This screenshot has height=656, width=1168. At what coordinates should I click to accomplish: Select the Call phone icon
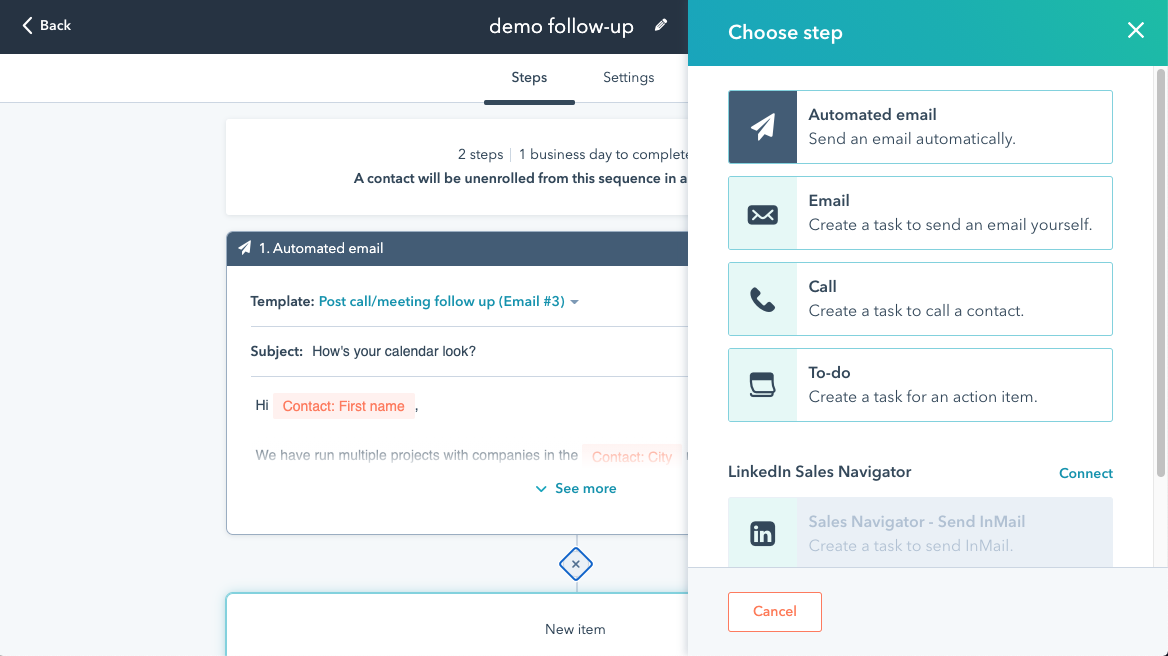pos(763,299)
